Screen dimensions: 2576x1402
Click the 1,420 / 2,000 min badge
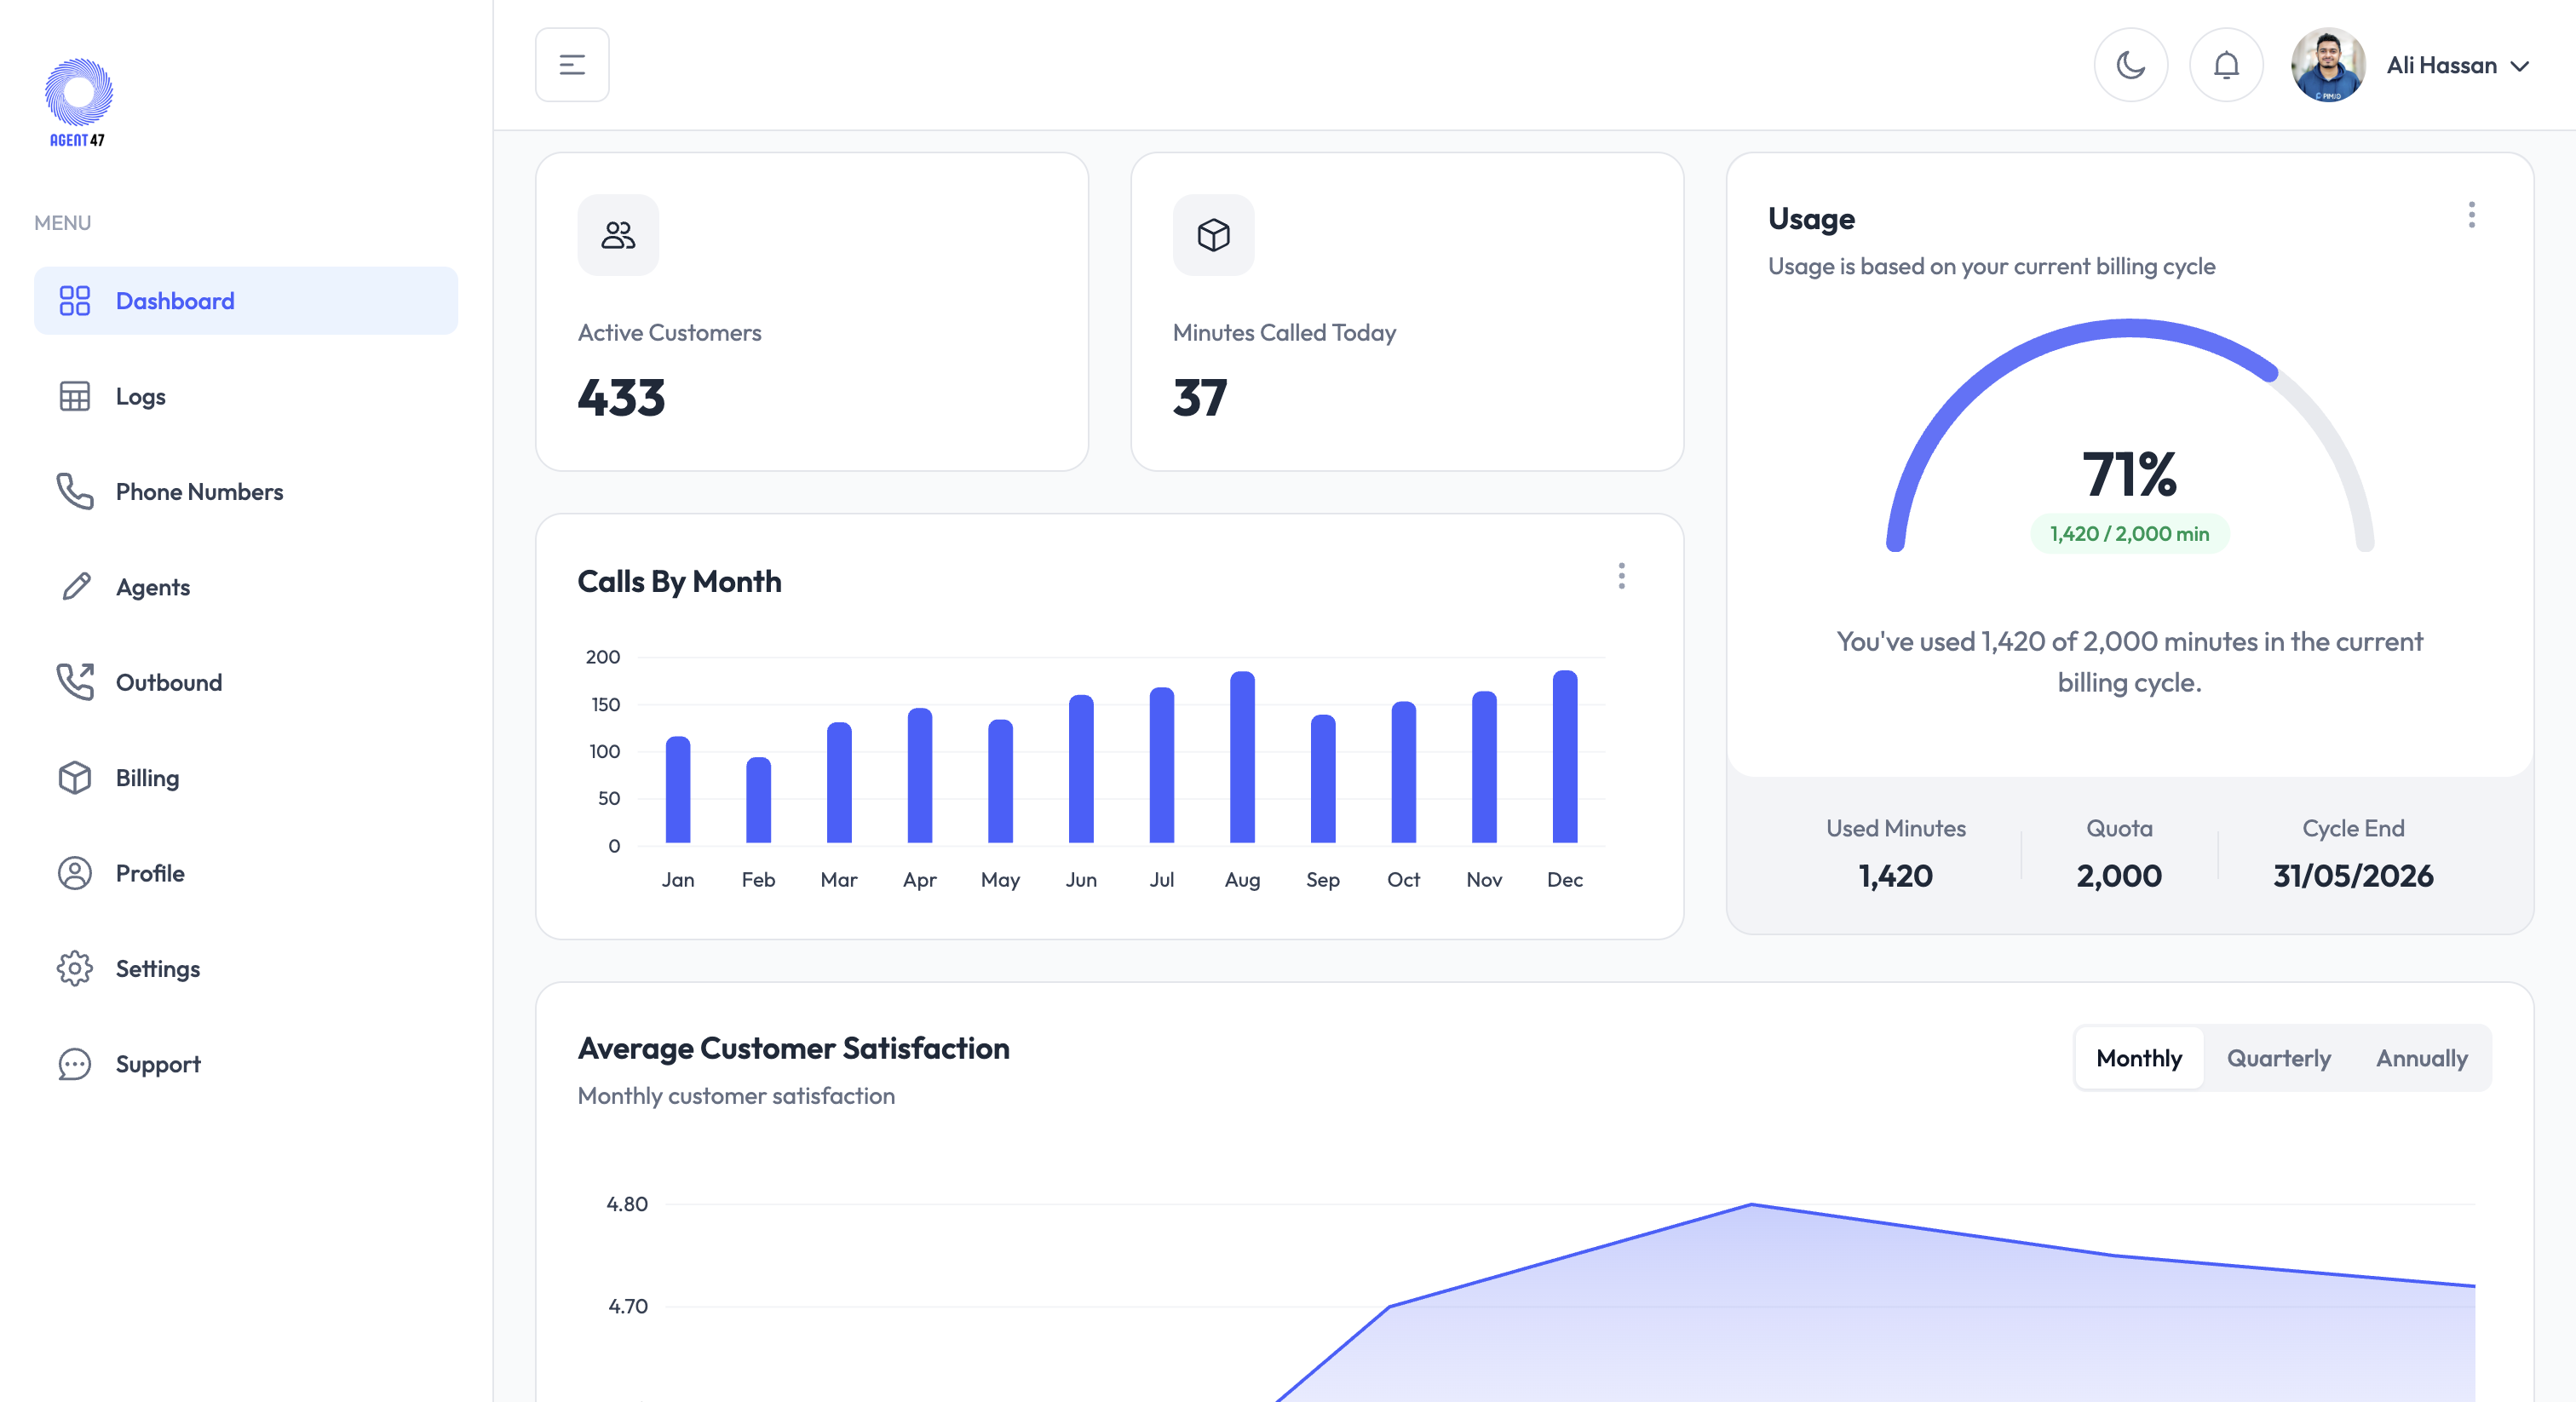point(2129,534)
